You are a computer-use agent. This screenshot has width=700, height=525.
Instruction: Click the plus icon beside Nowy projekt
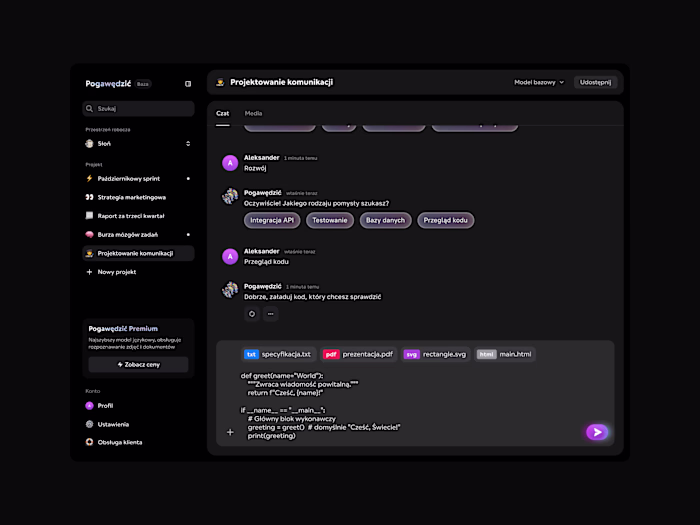(89, 272)
